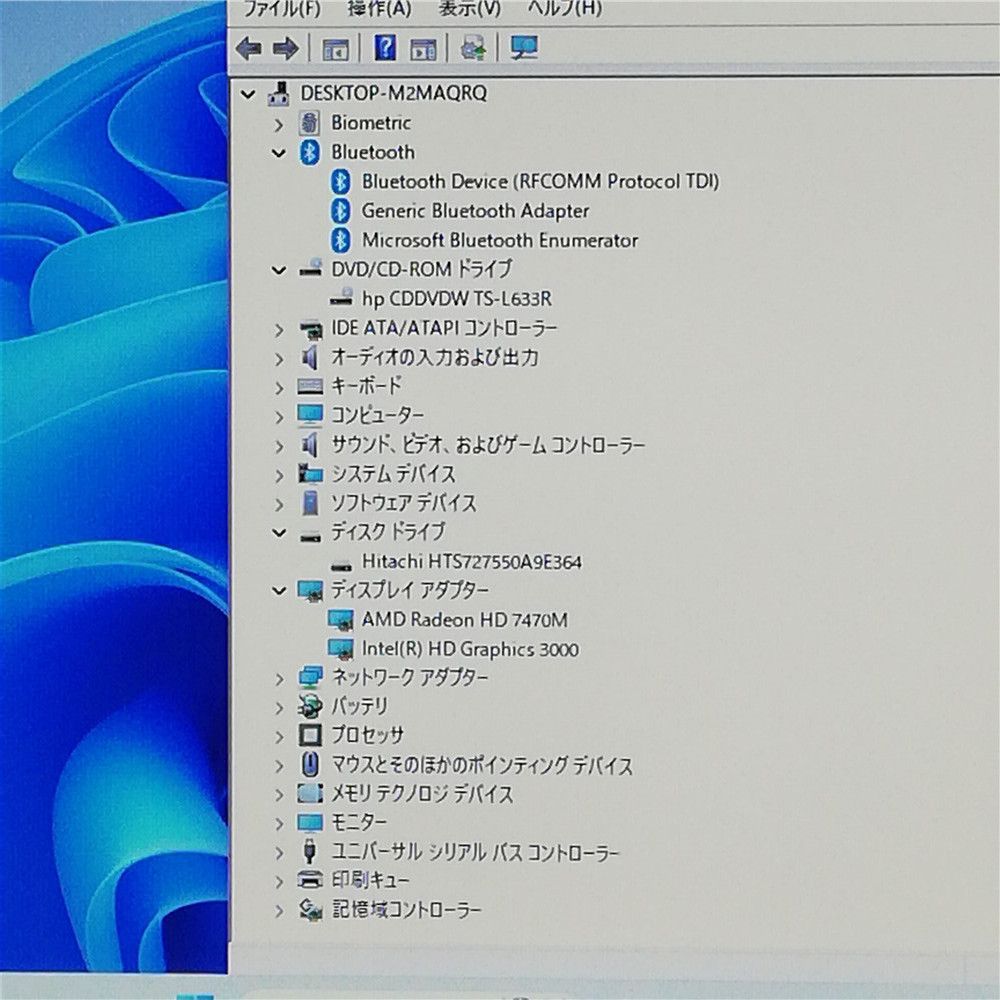The height and width of the screenshot is (1000, 1000).
Task: Expand the プロセッサ category
Action: click(x=278, y=737)
